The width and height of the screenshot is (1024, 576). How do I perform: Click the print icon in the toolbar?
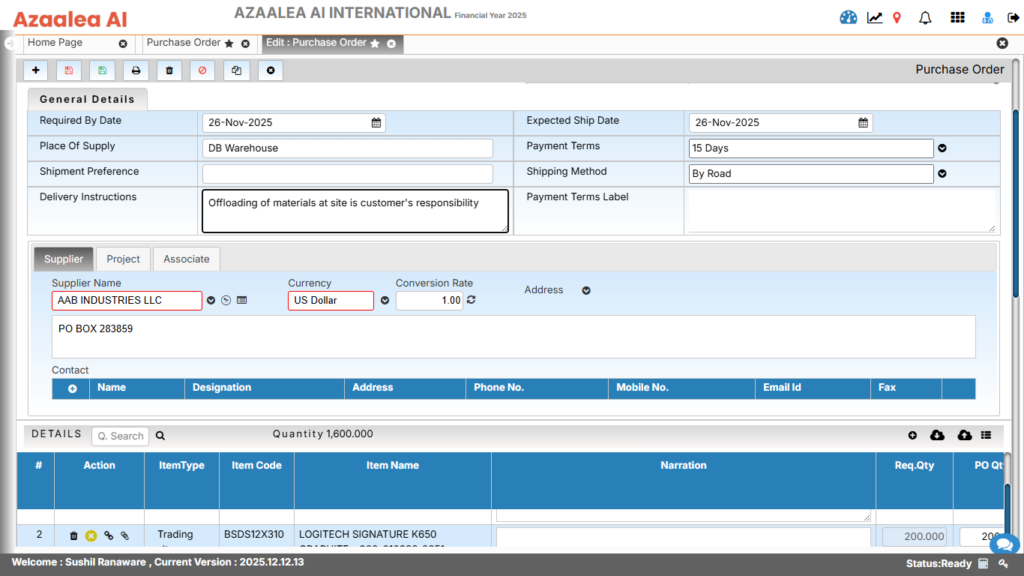click(134, 70)
